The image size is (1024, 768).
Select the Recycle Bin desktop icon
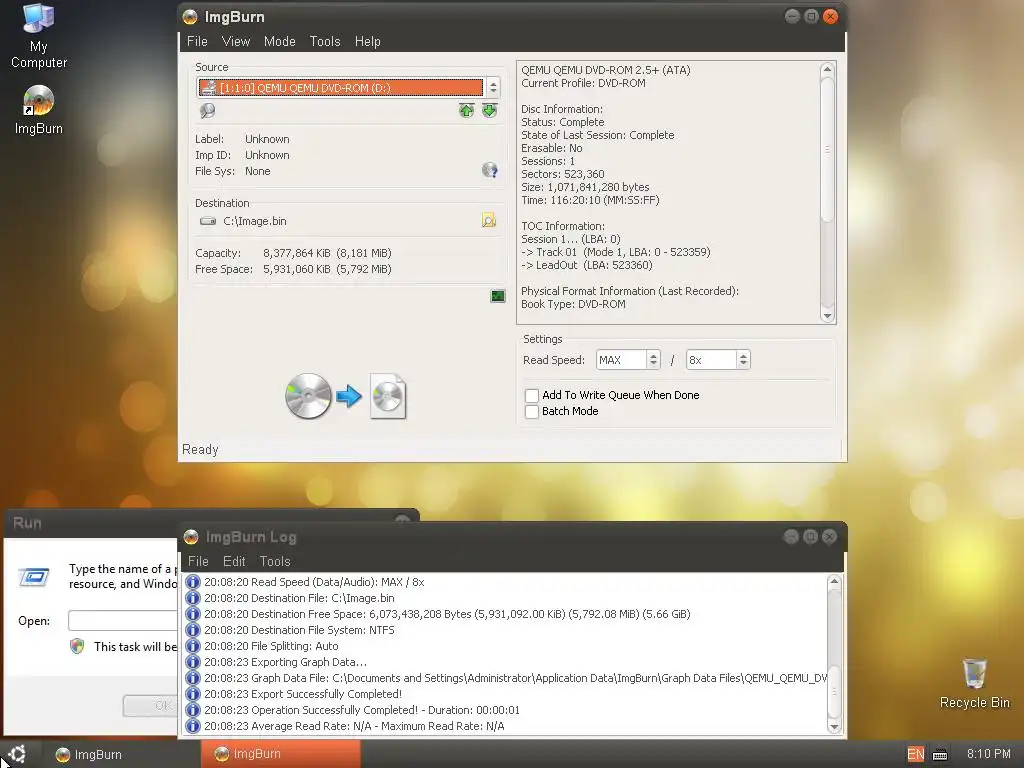(974, 684)
